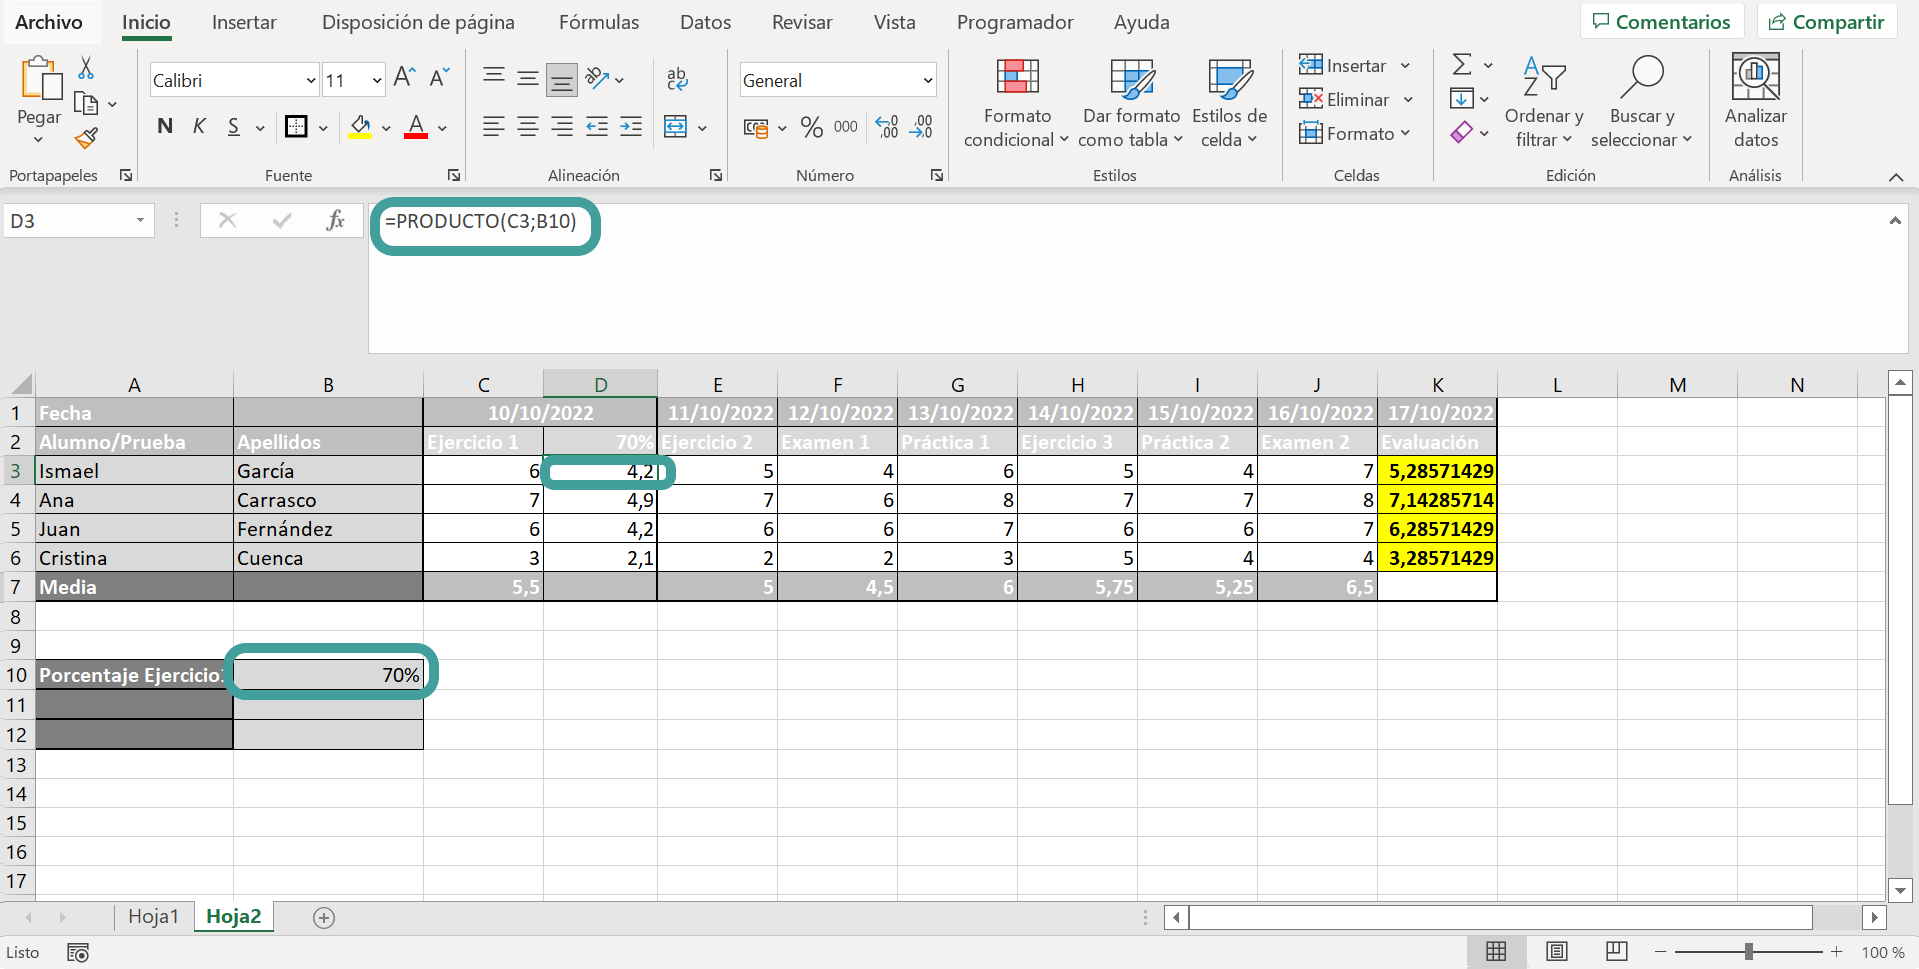The image size is (1919, 969).
Task: Switch to the Hoja1 sheet tab
Action: click(x=153, y=916)
